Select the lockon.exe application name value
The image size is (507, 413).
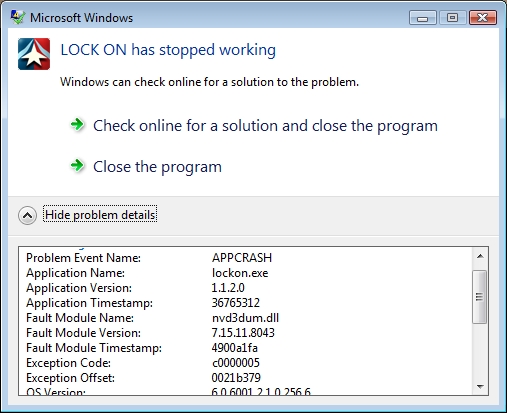tap(240, 273)
